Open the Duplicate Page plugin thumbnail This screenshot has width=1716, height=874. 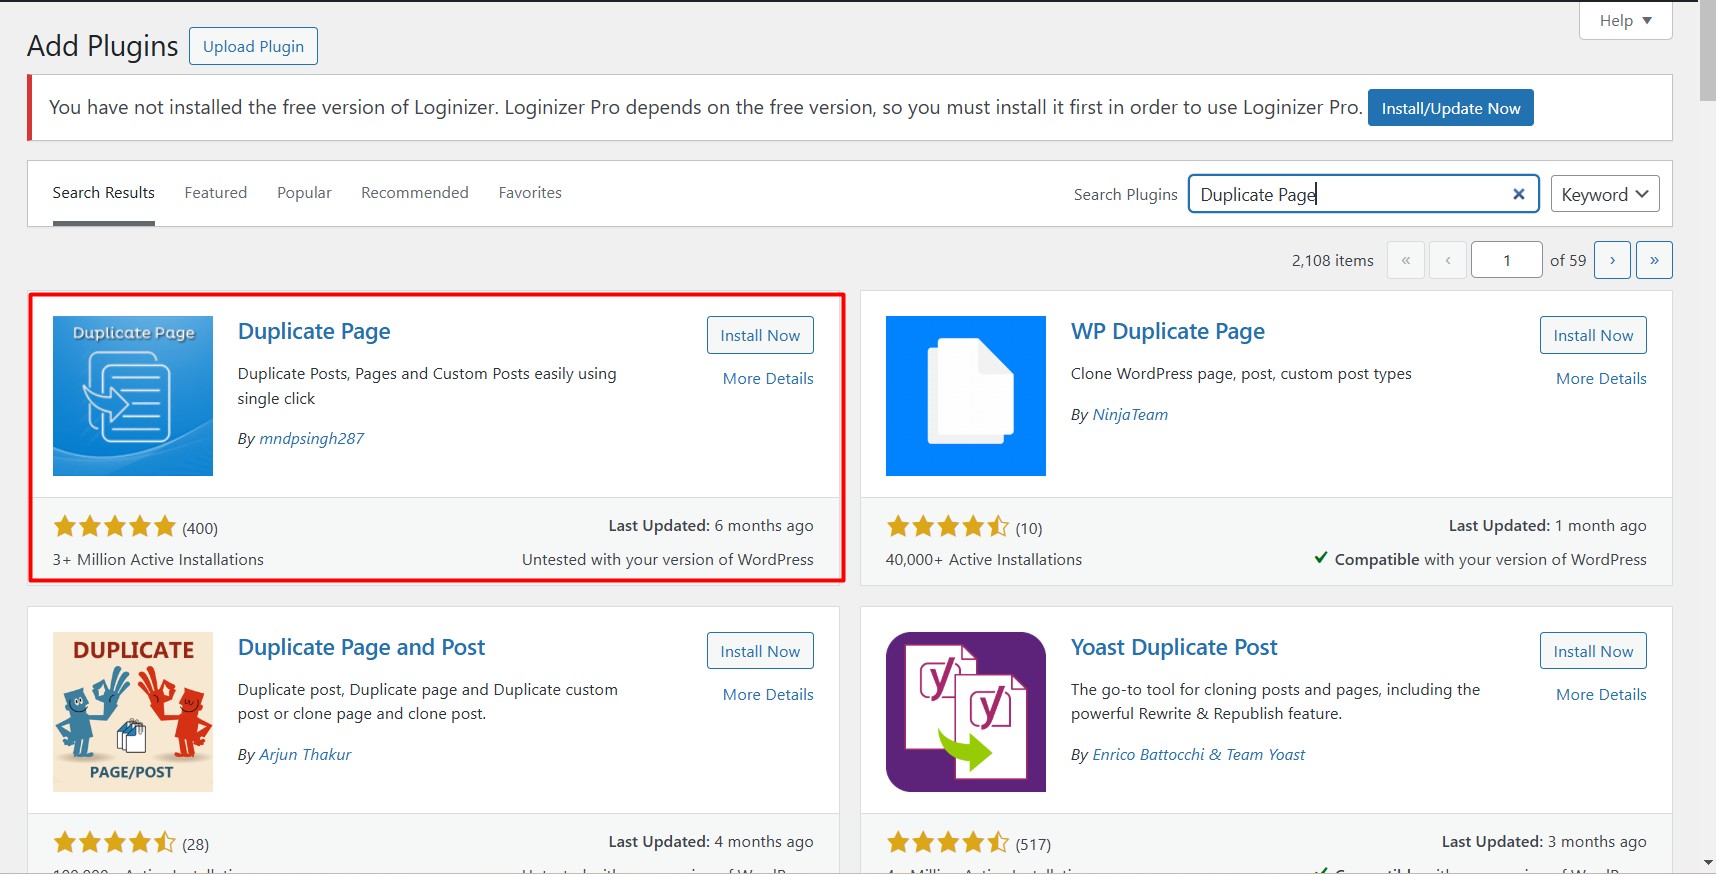[133, 396]
